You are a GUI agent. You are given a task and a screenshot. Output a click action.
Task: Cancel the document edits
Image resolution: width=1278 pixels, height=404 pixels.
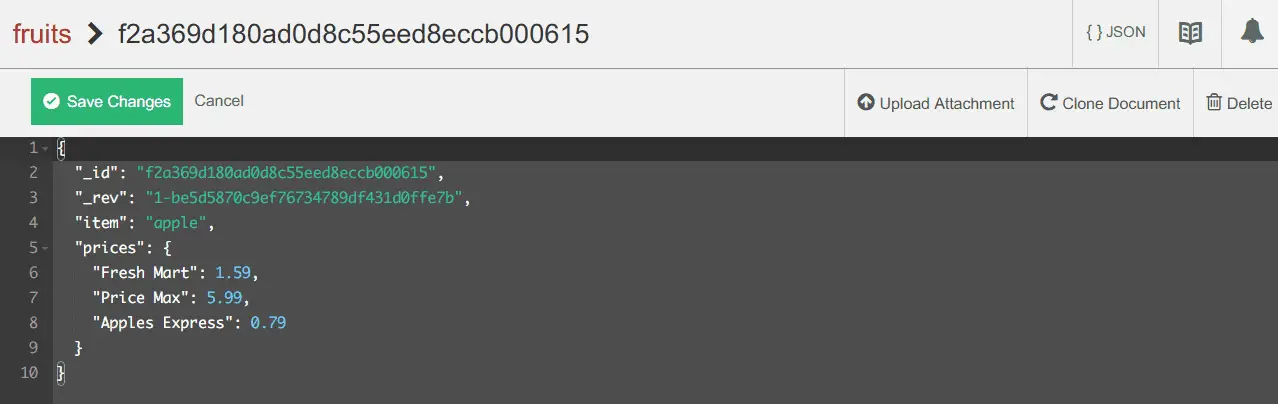tap(219, 100)
